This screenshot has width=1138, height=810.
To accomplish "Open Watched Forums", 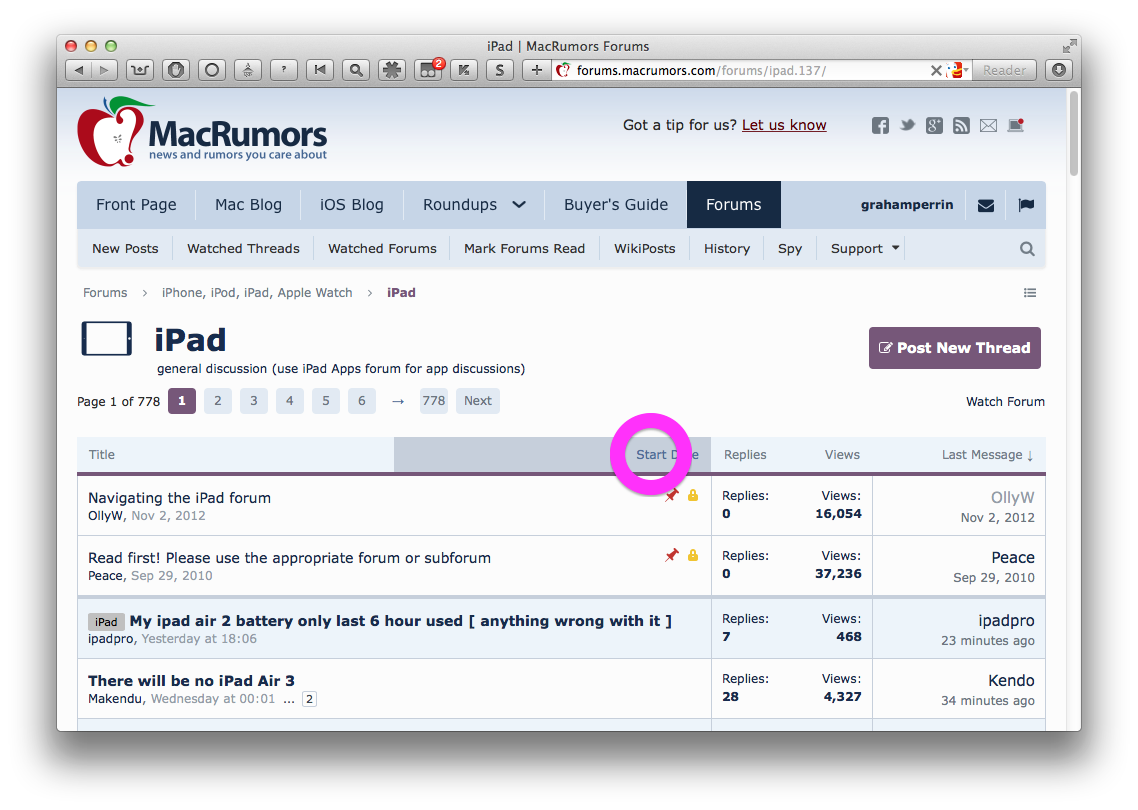I will (382, 248).
